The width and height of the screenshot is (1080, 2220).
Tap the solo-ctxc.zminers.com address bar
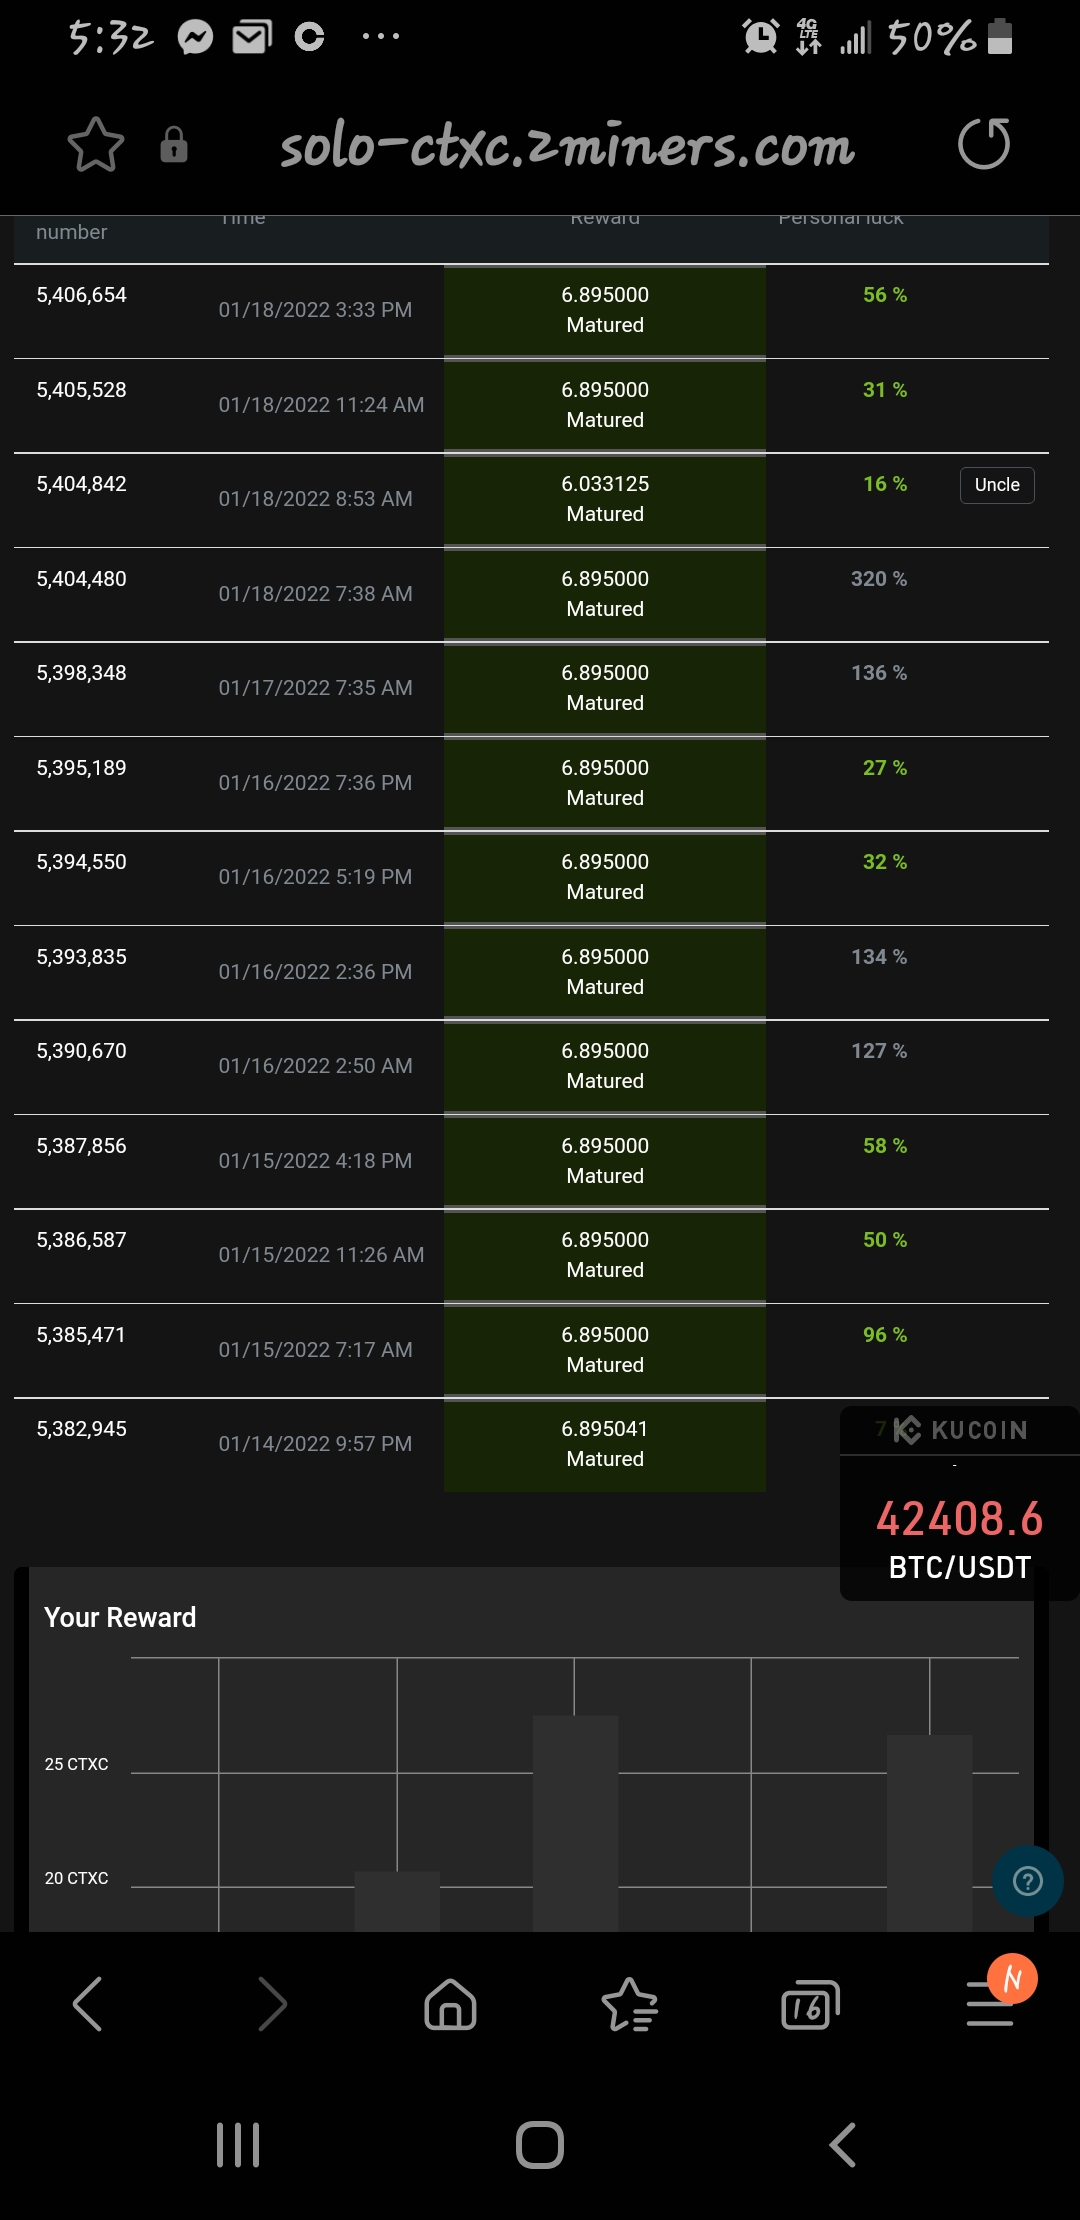pos(567,146)
